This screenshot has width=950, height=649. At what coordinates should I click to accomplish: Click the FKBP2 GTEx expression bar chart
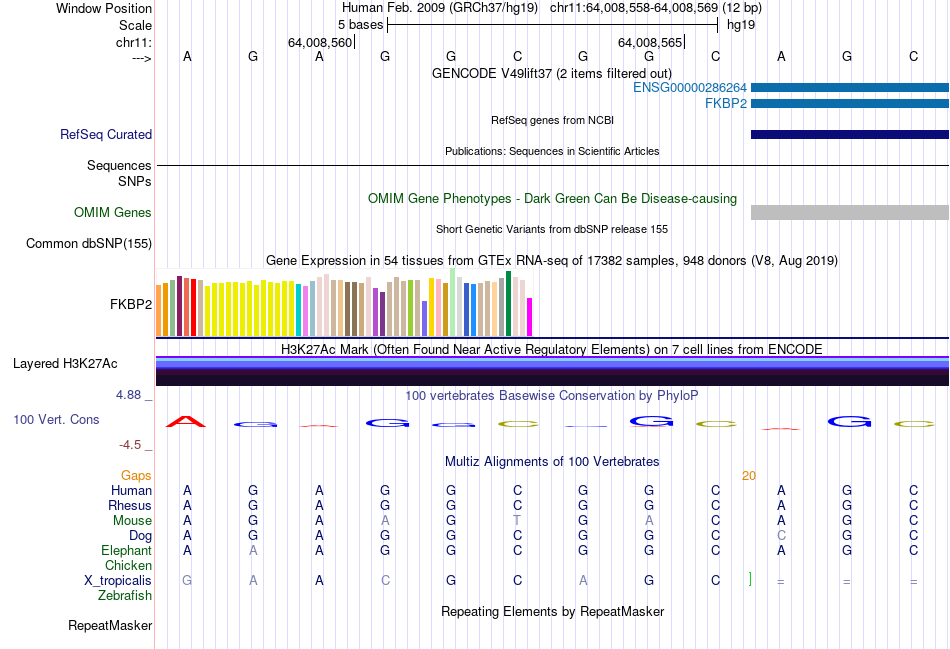[x=344, y=303]
